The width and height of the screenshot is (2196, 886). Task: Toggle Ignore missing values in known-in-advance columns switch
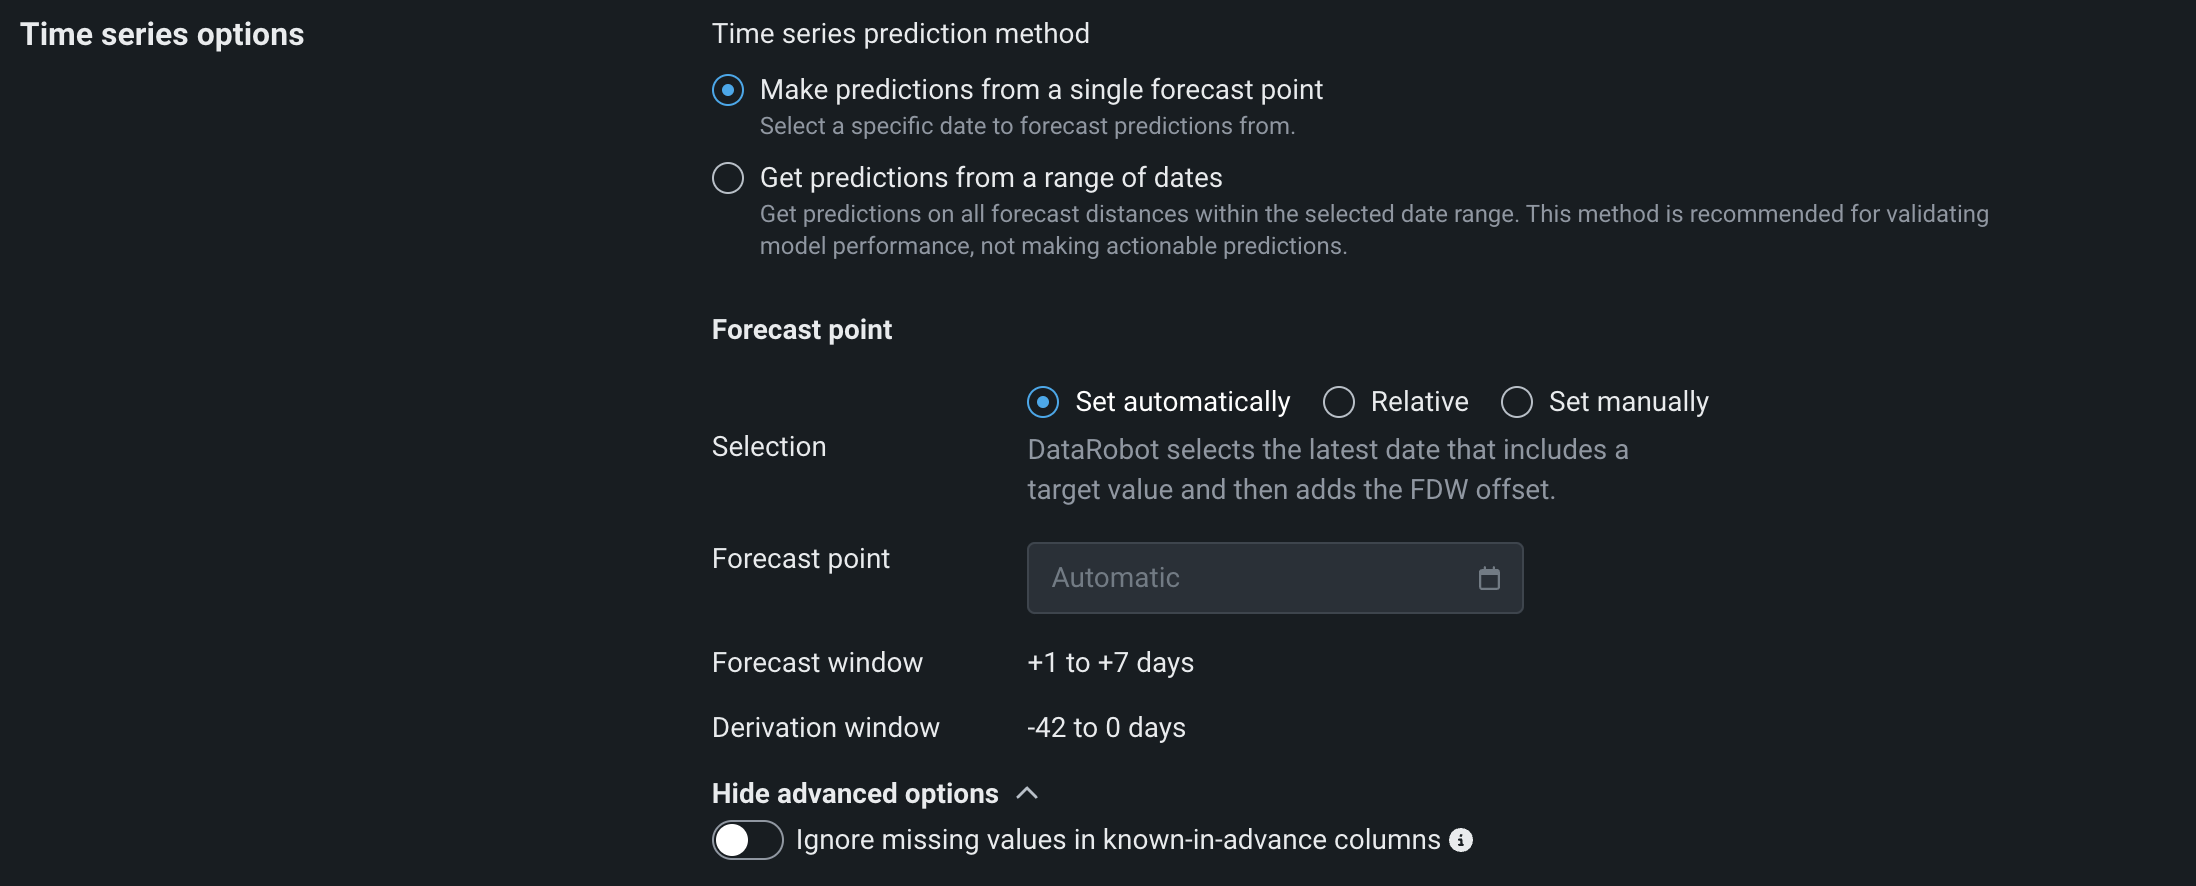pos(747,840)
